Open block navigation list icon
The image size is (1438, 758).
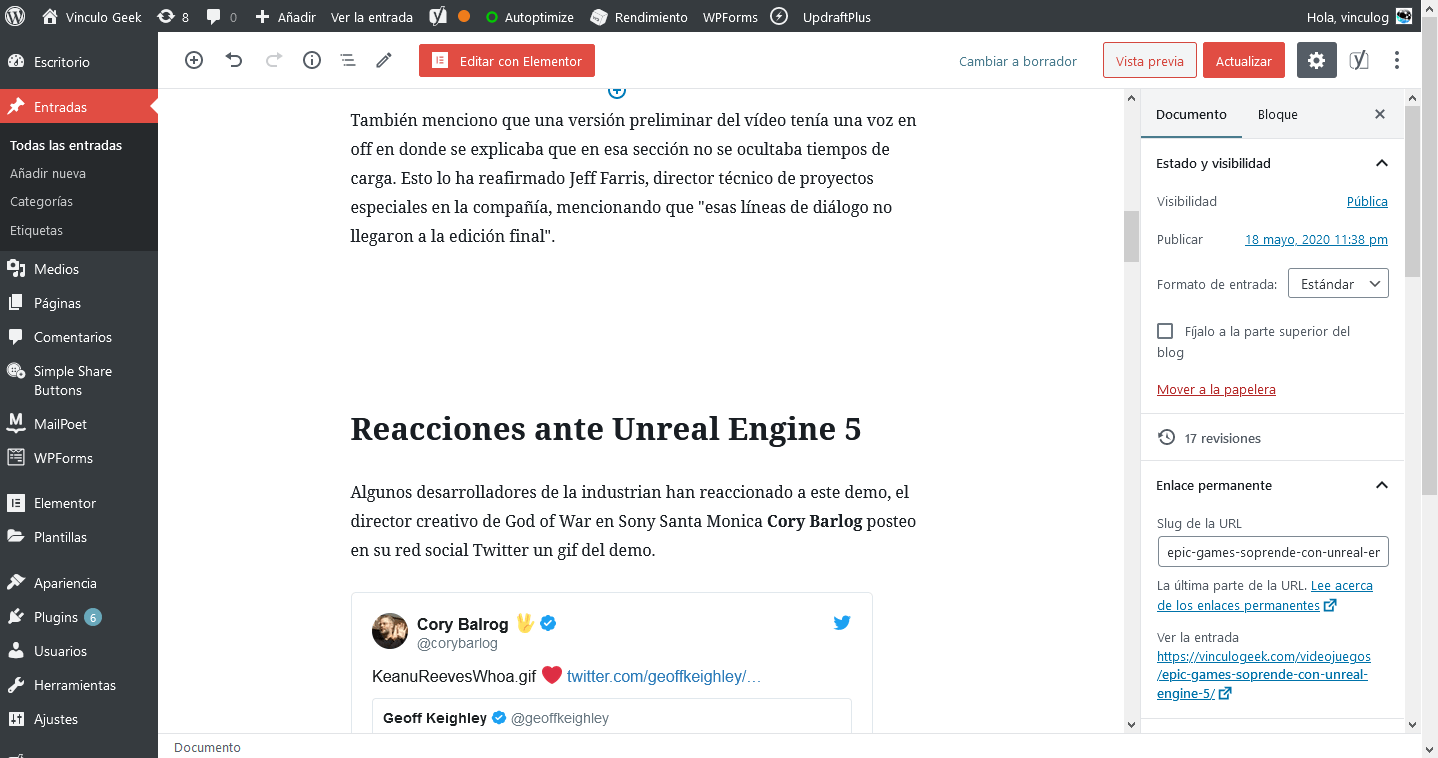(x=348, y=61)
